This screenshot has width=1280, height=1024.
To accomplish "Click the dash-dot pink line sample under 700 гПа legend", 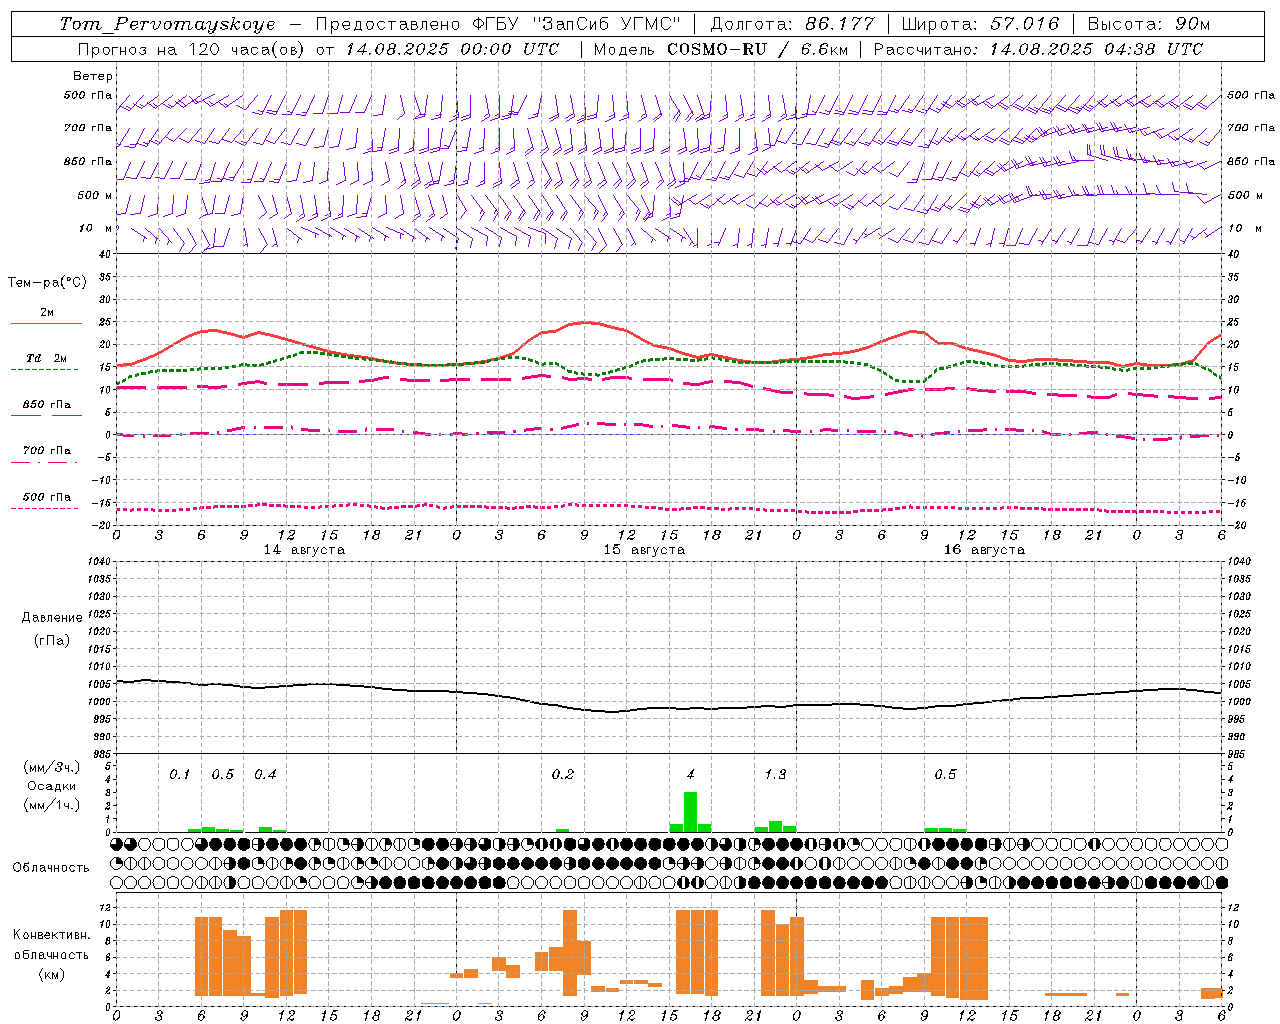I will (44, 462).
